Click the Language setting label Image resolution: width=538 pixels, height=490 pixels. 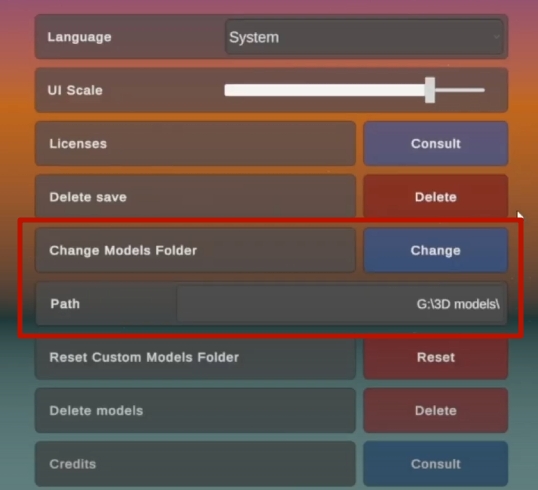(x=80, y=37)
